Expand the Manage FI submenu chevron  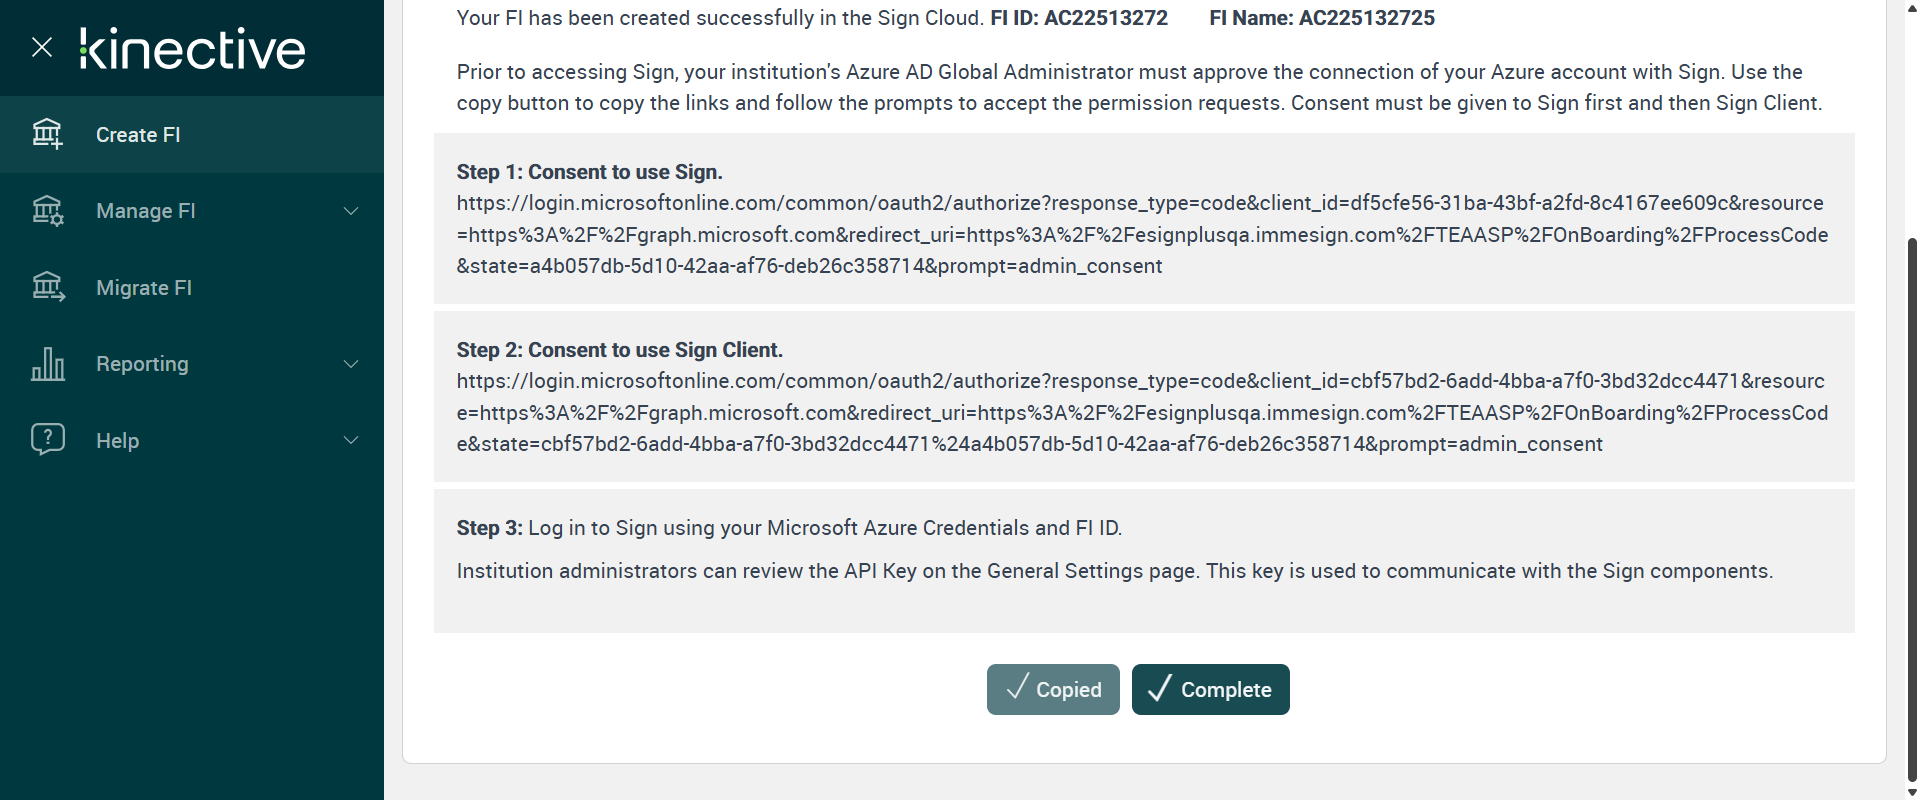[x=351, y=211]
